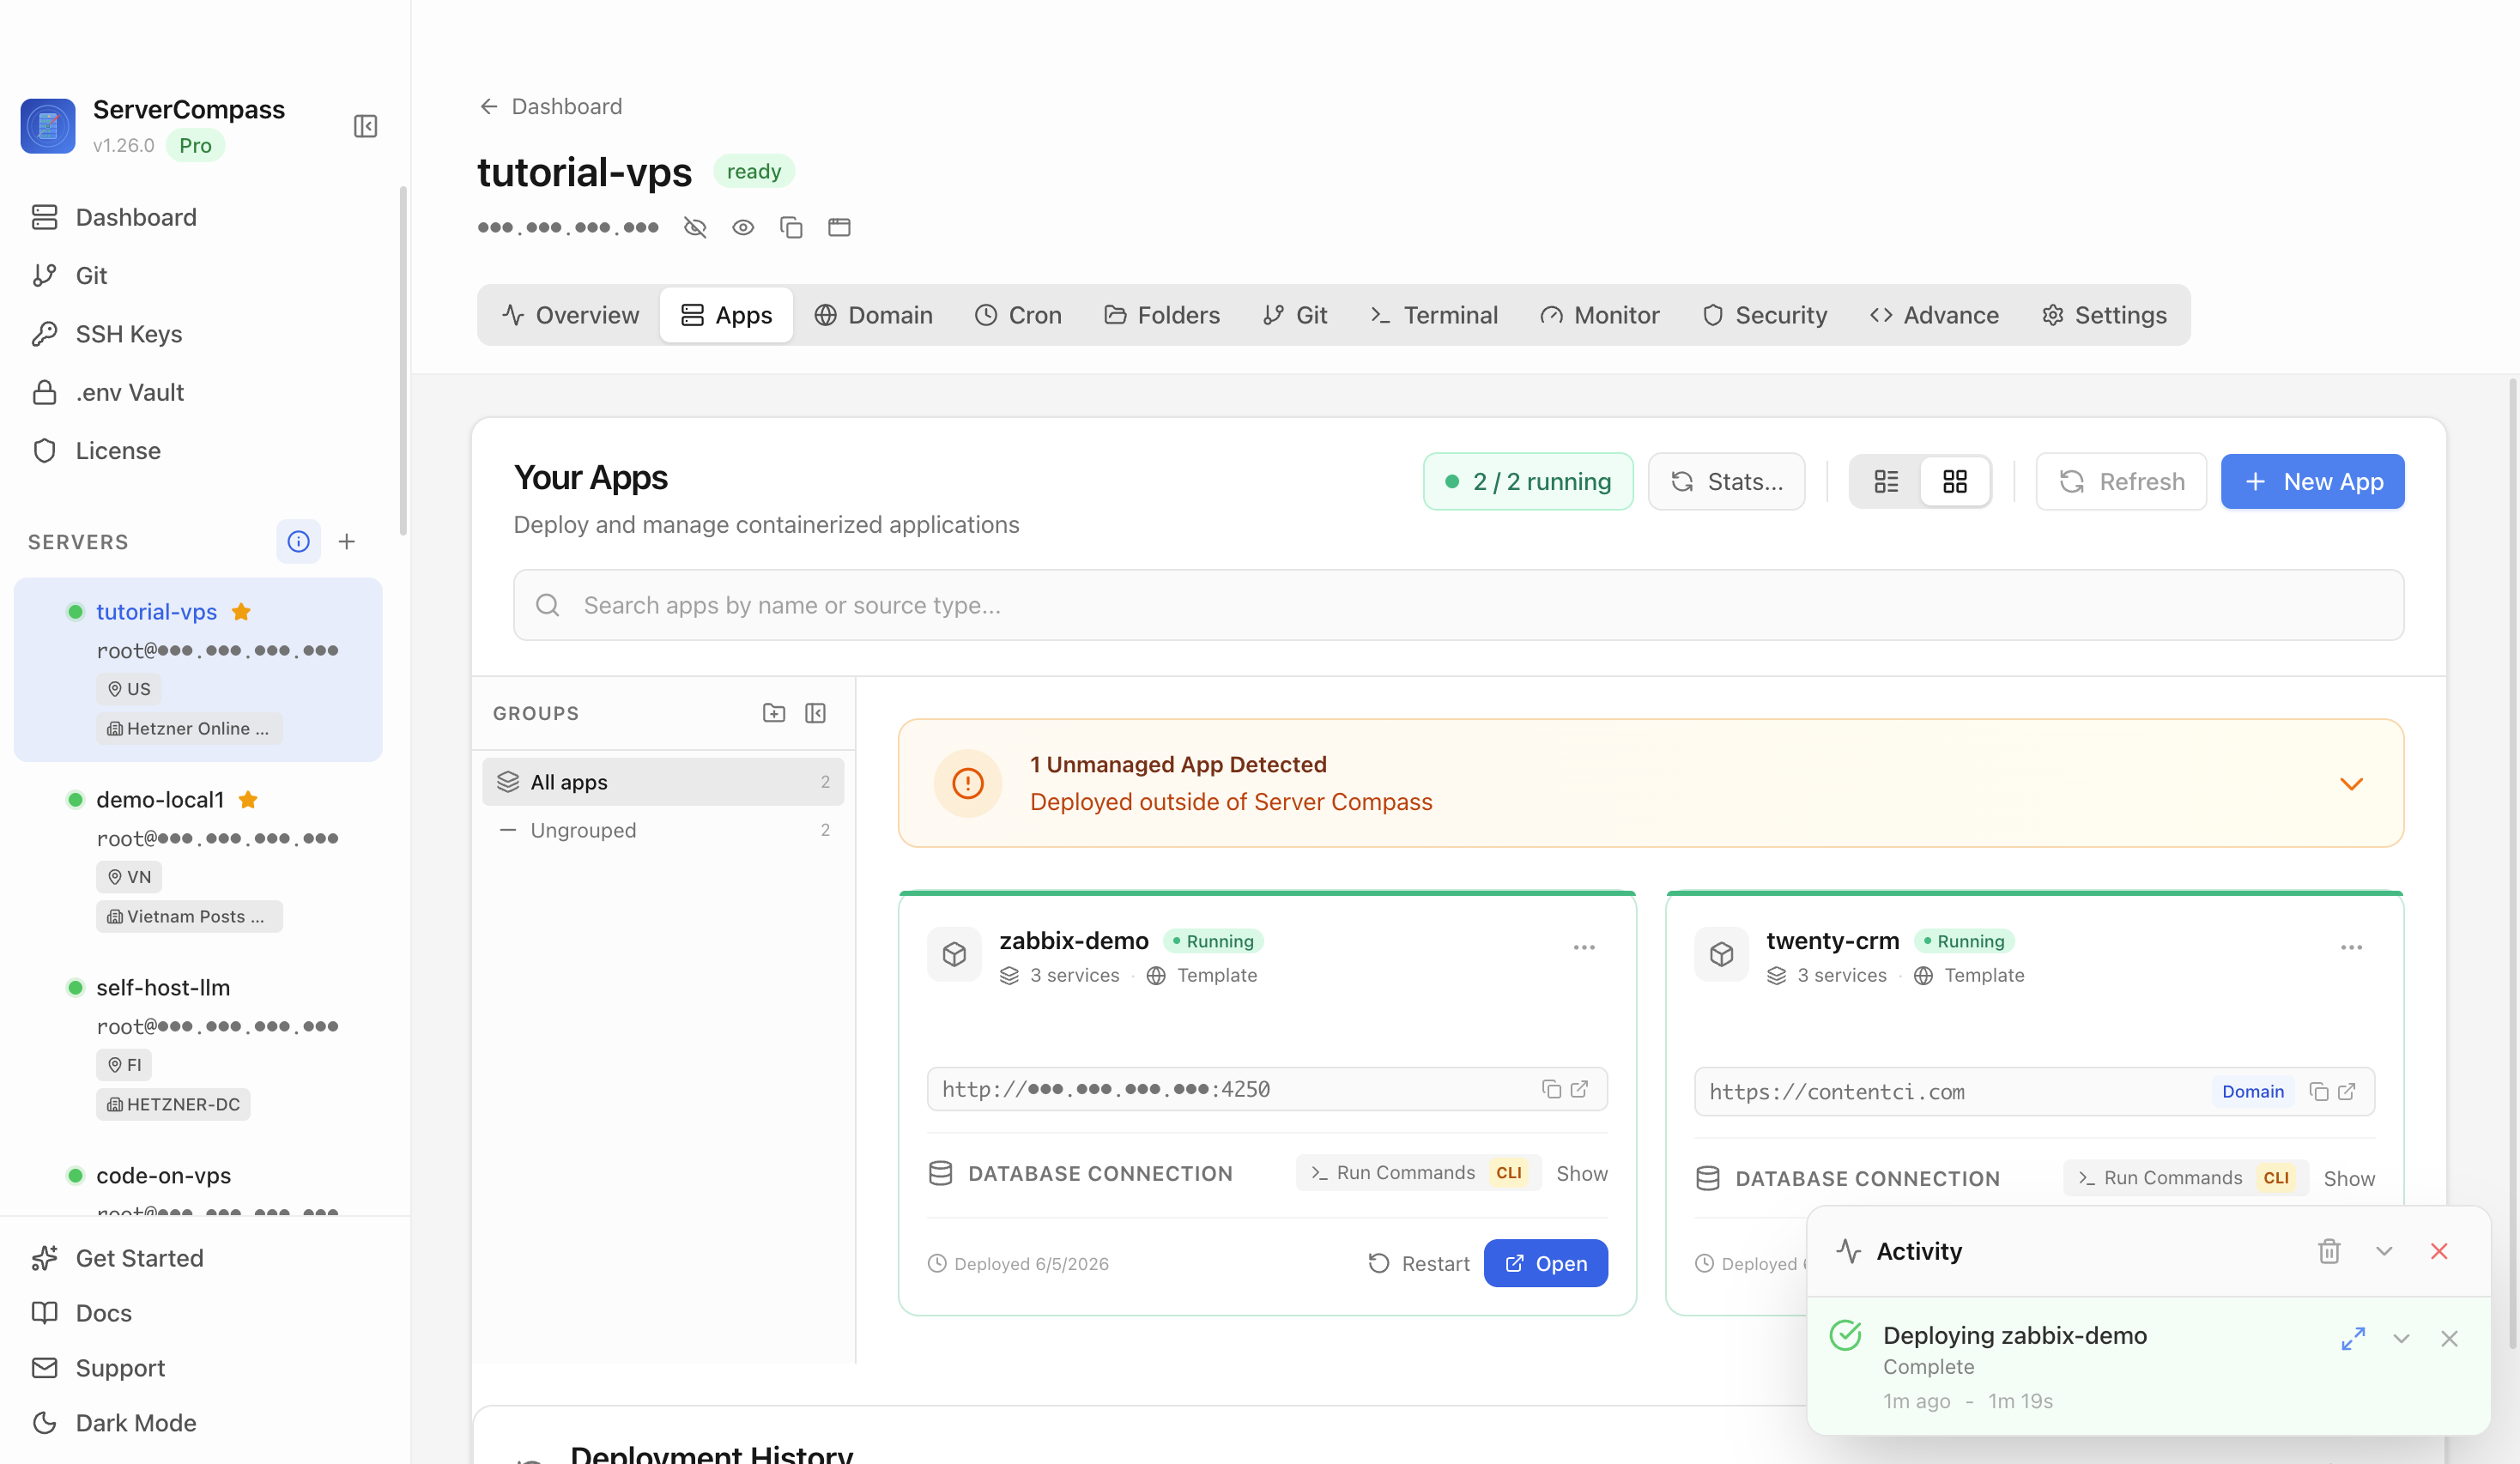Select the Ungrouped group
The image size is (2520, 1464).
[663, 830]
